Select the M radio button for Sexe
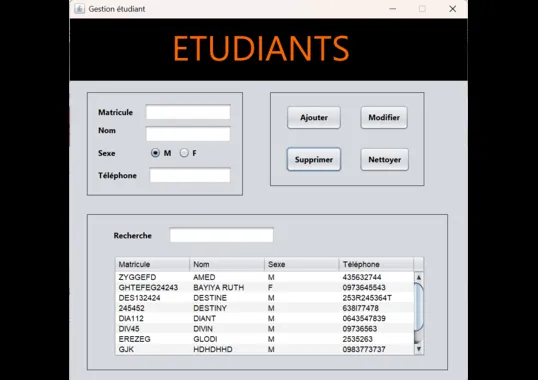Screen dimensions: 538x380 tap(155, 153)
